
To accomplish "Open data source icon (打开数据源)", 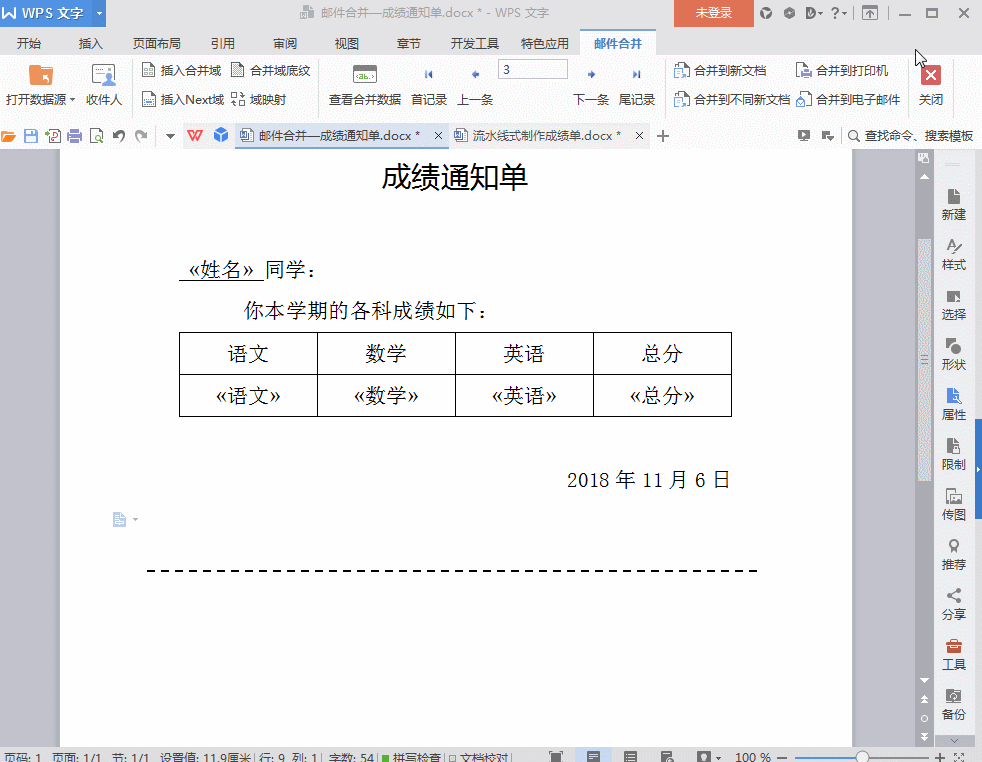I will pyautogui.click(x=41, y=75).
